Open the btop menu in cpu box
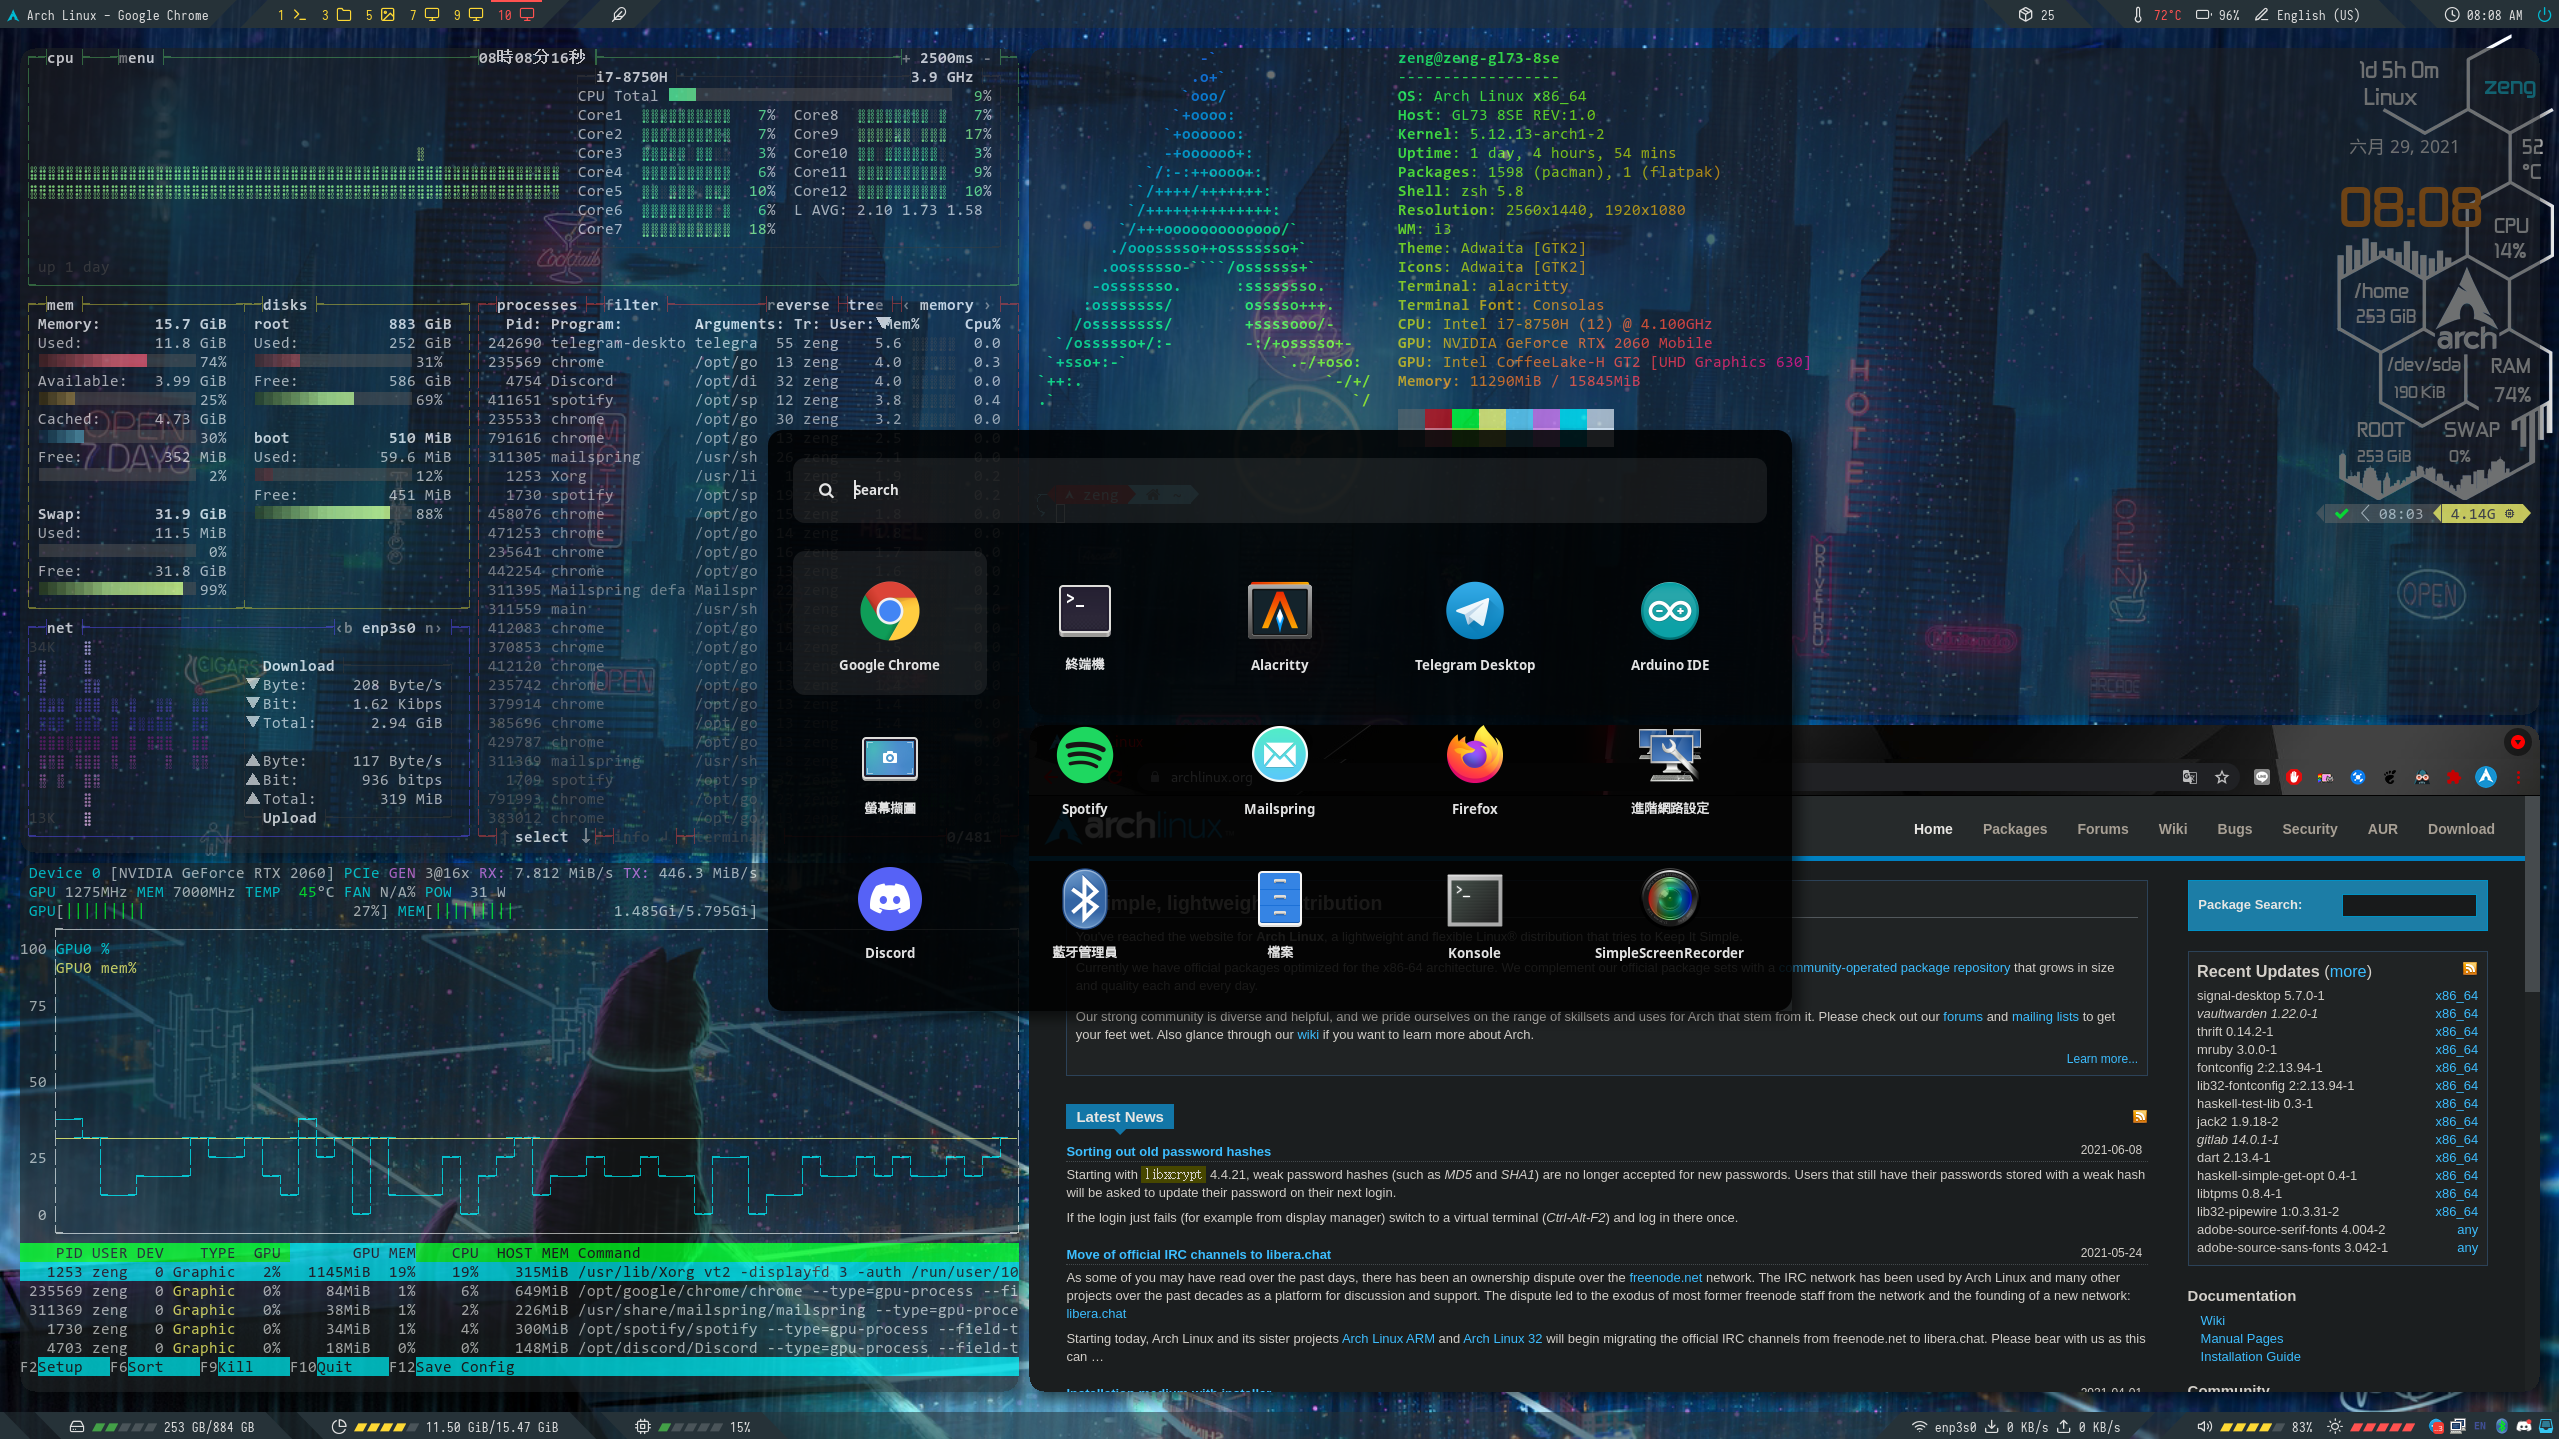The image size is (2559, 1439). tap(136, 58)
